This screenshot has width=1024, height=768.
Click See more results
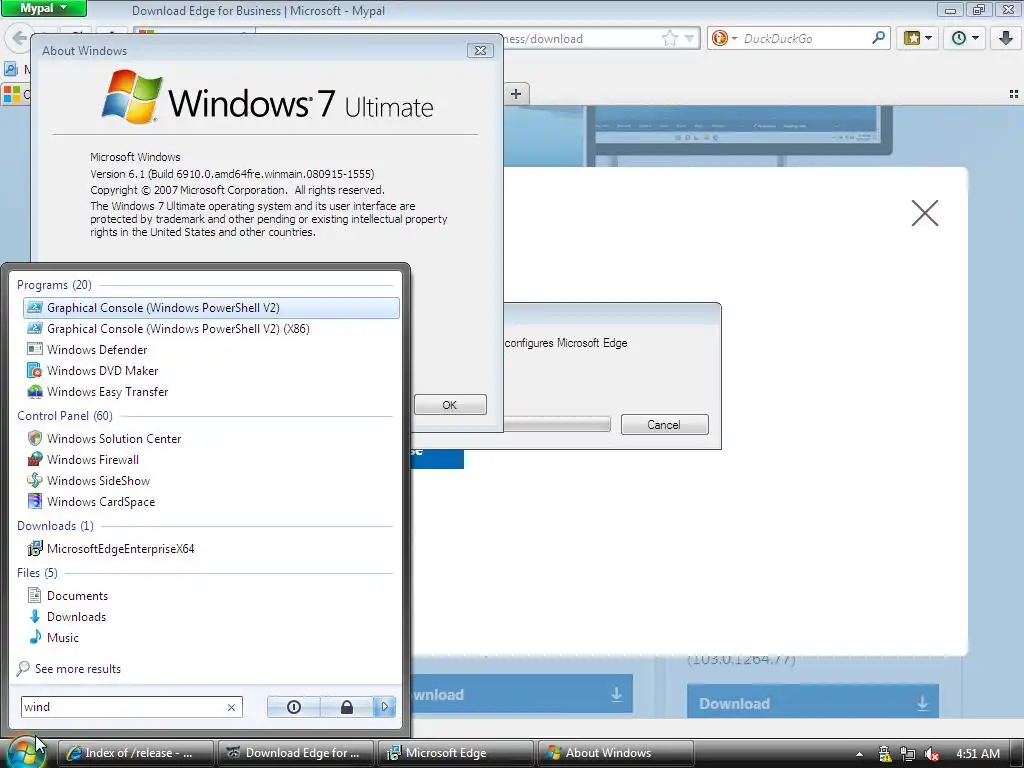(78, 669)
